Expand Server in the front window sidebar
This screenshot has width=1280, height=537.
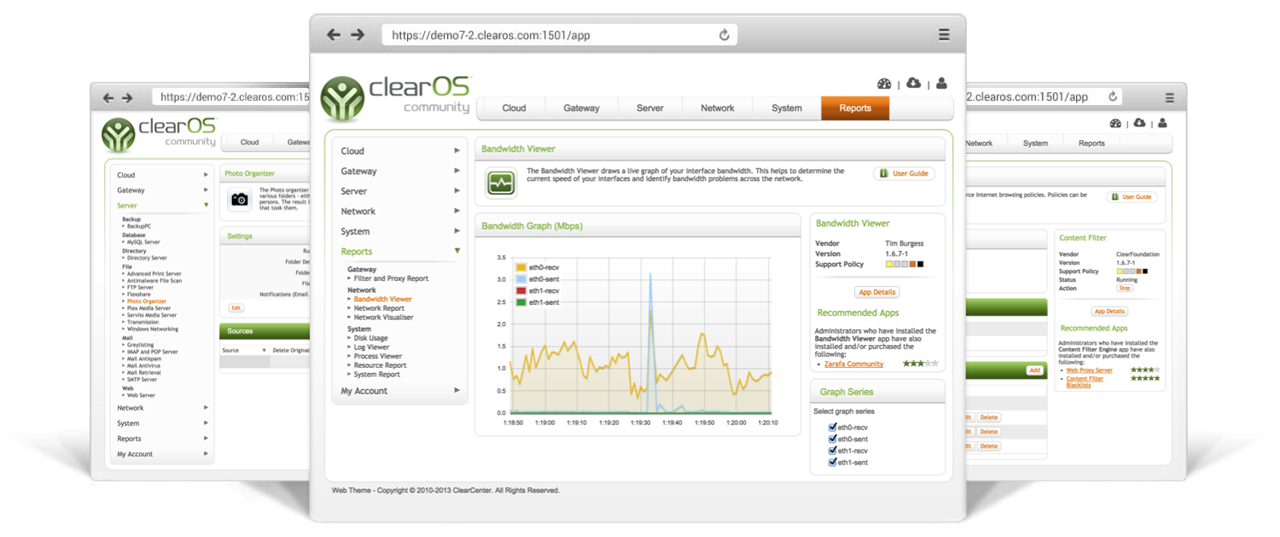pos(400,191)
